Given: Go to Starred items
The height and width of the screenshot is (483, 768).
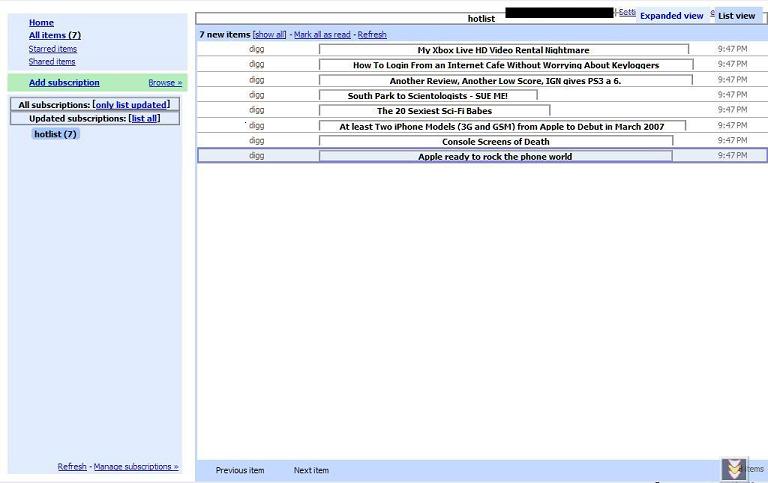Looking at the screenshot, I should click(x=52, y=49).
